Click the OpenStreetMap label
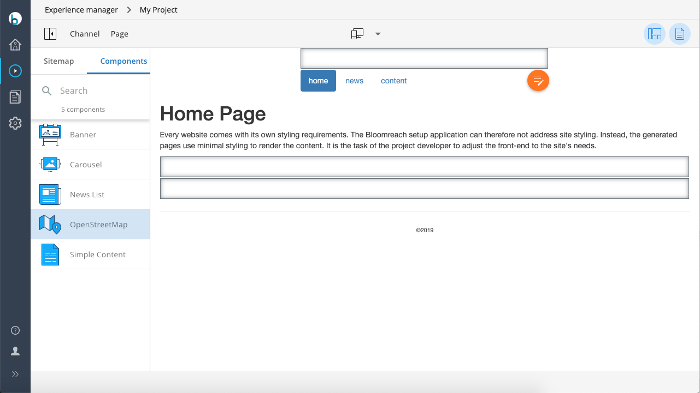 (99, 224)
